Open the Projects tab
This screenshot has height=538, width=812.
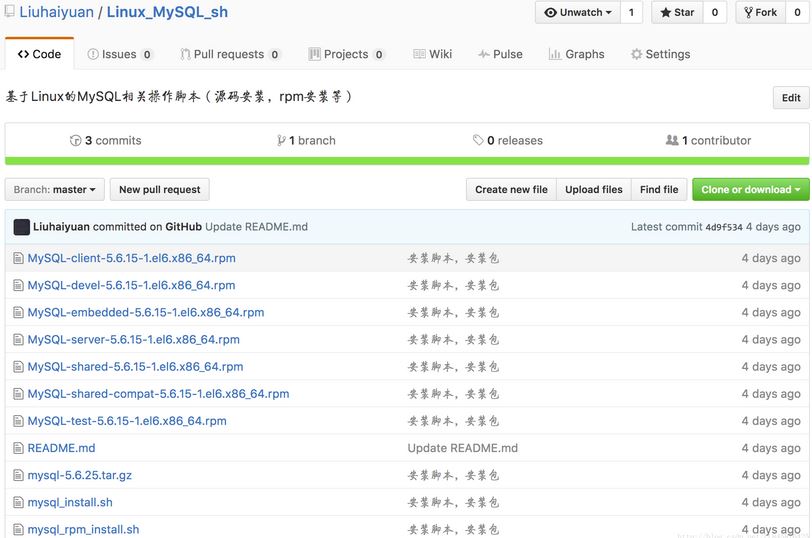346,54
